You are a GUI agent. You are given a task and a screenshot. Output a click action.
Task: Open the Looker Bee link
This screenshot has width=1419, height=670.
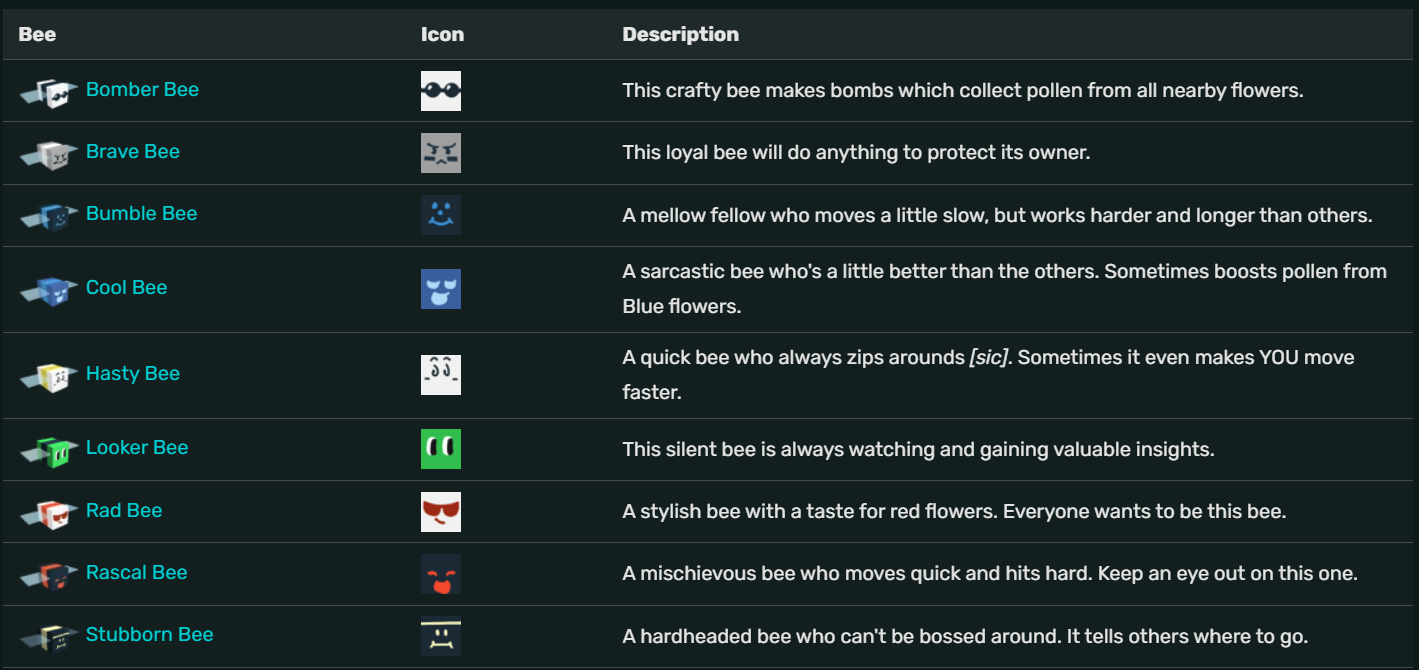(137, 447)
